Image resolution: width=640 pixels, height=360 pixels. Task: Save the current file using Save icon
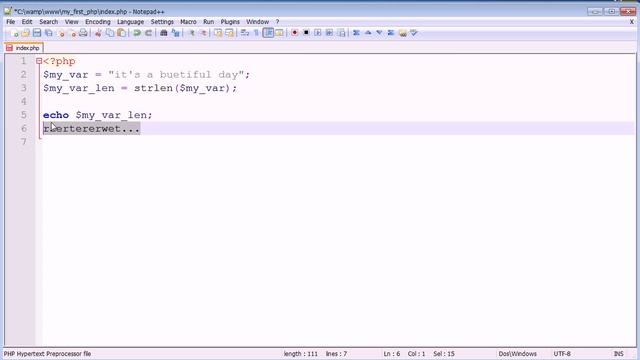tap(37, 33)
